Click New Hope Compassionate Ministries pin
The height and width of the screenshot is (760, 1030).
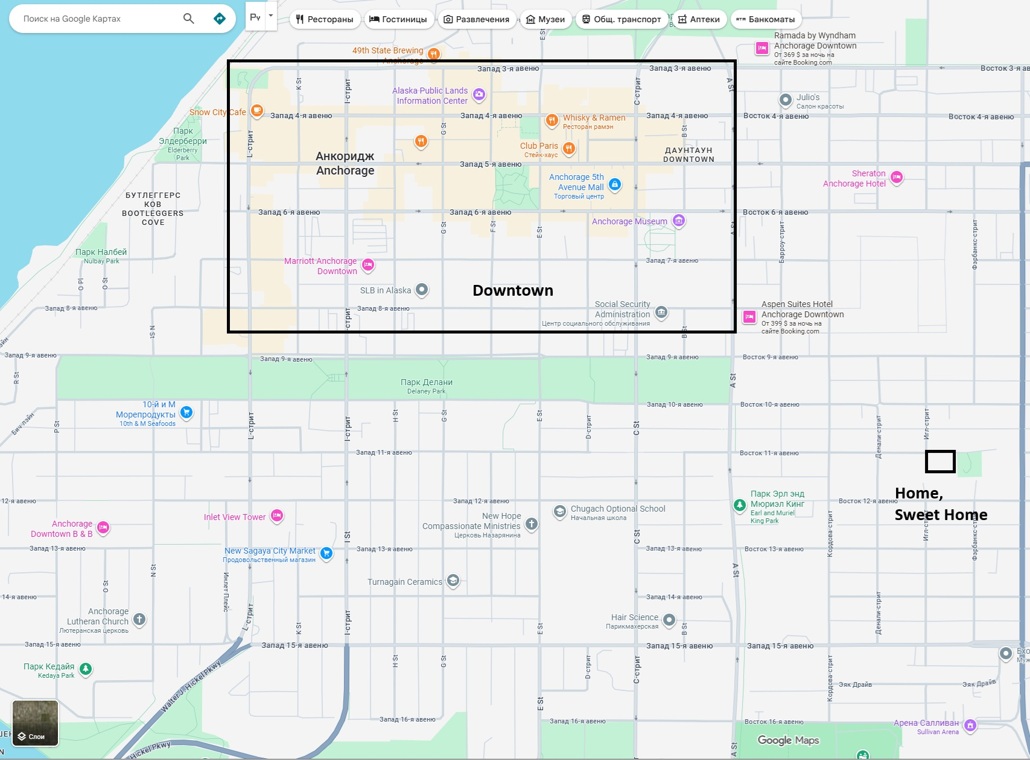click(531, 524)
